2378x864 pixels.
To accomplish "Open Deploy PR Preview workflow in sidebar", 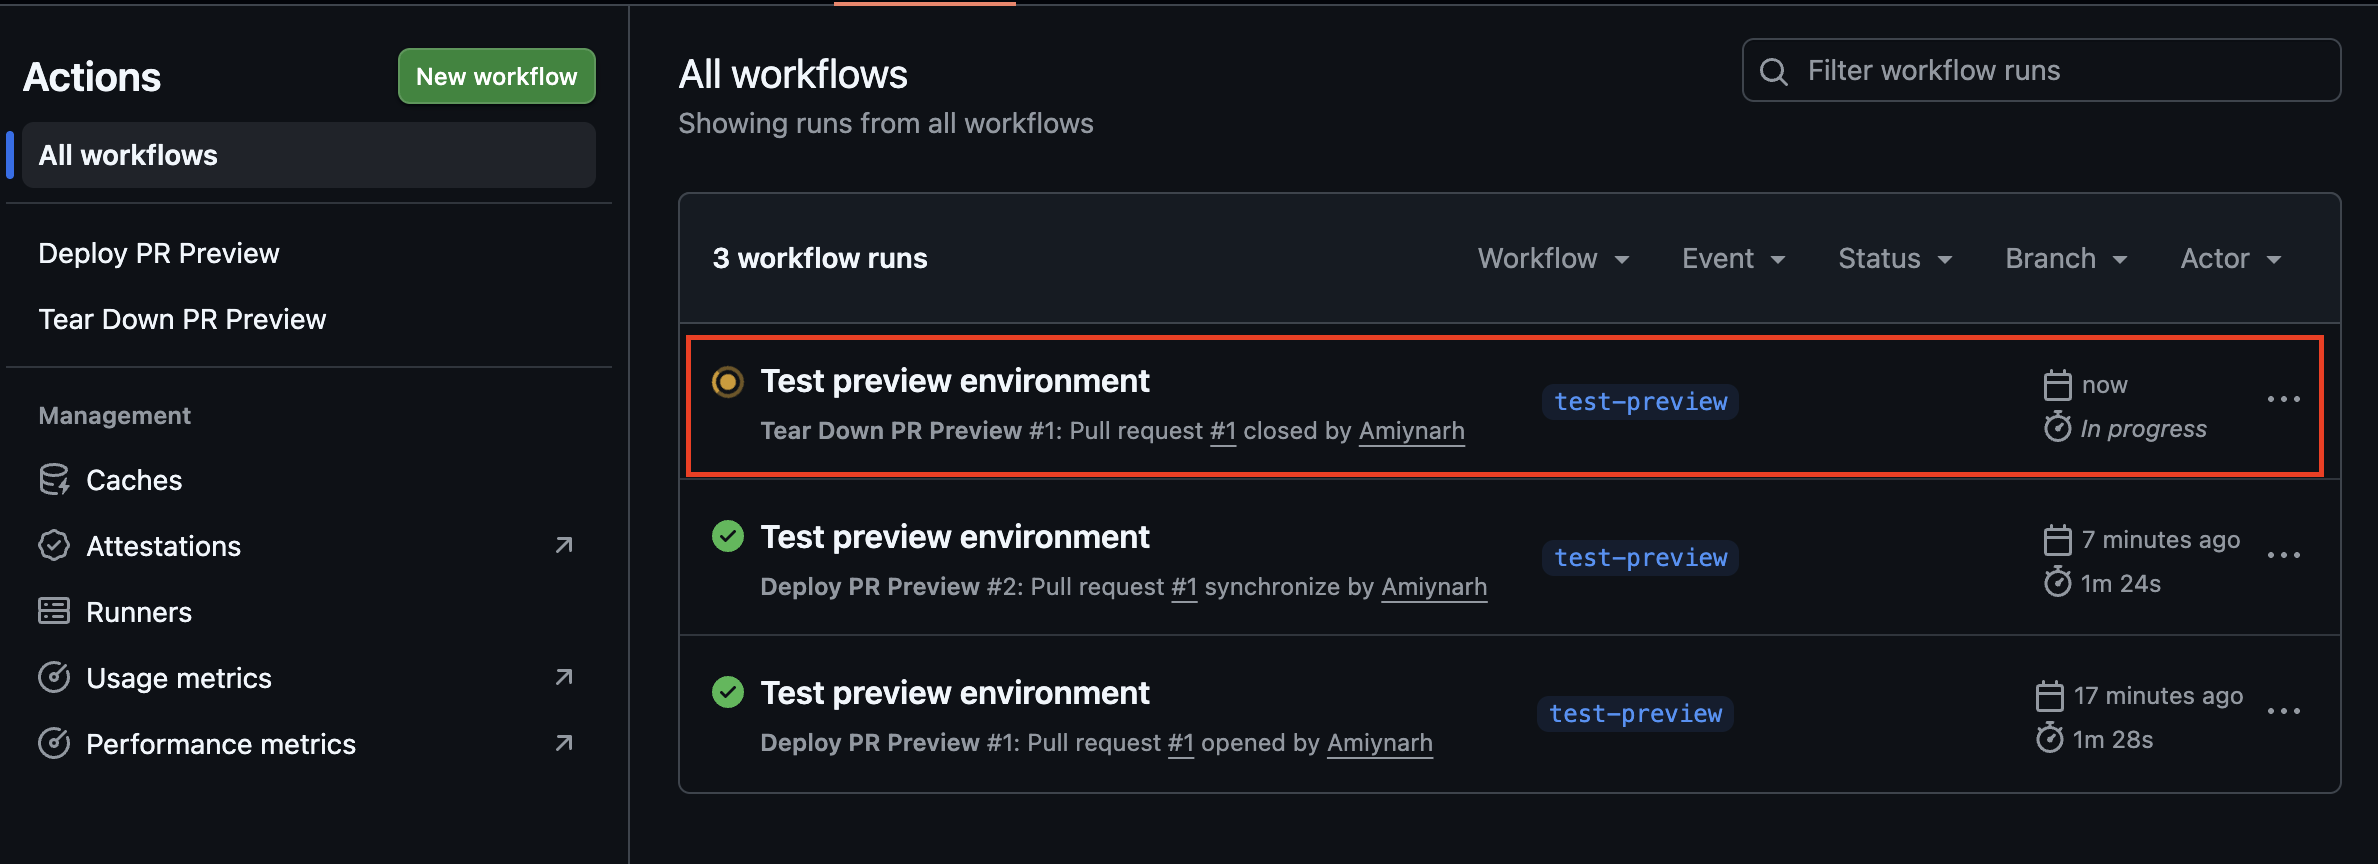I will pos(159,254).
